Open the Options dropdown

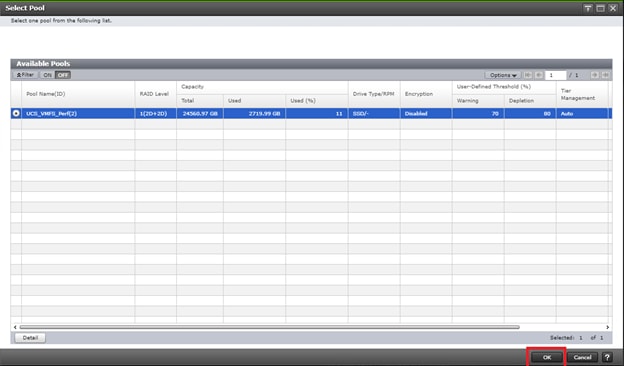pos(503,75)
